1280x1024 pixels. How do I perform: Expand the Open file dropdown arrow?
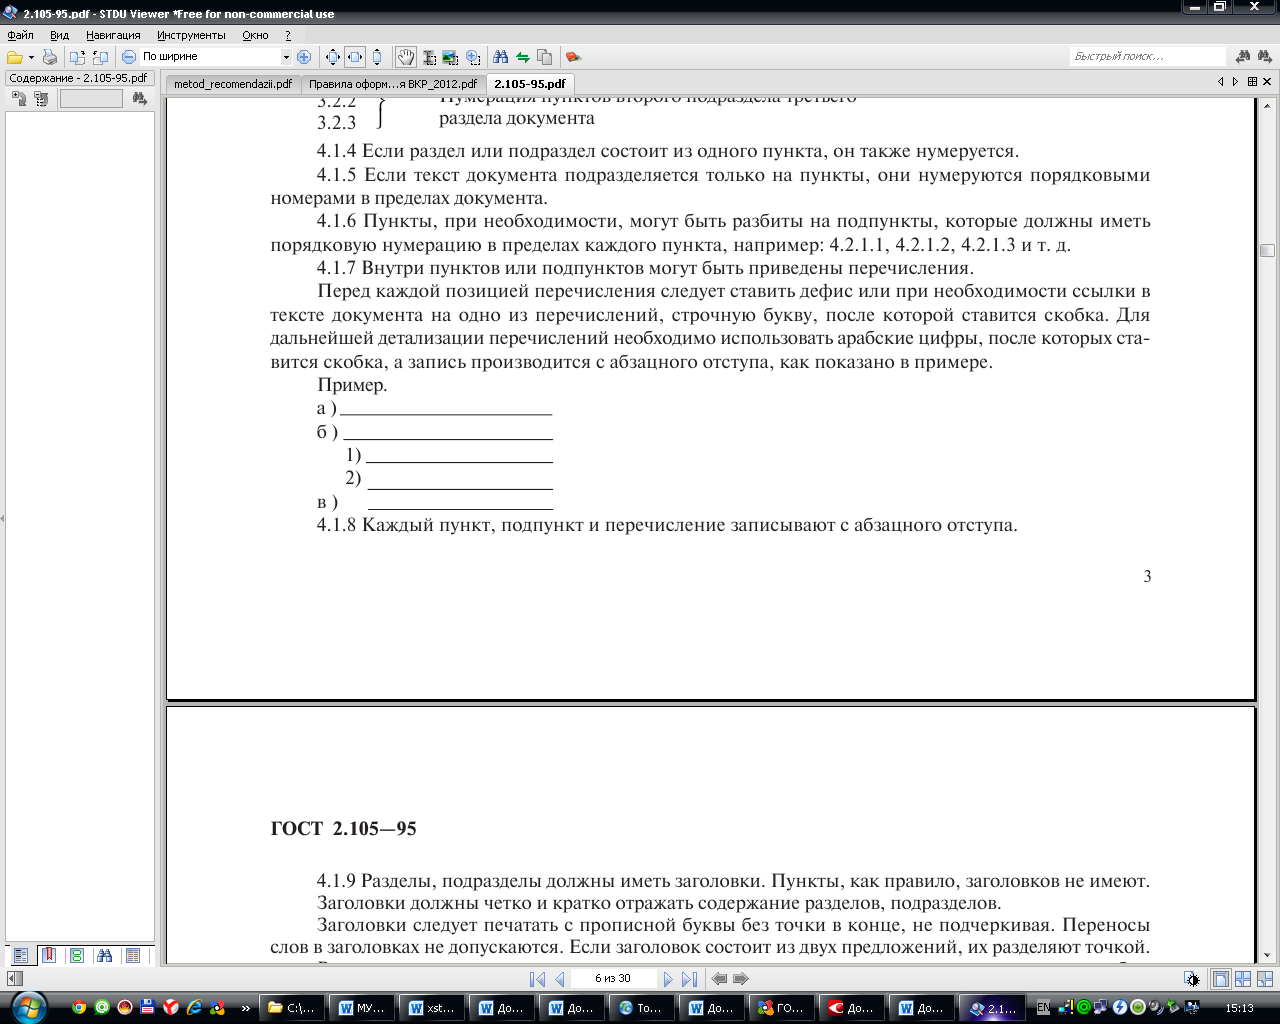[x=31, y=57]
